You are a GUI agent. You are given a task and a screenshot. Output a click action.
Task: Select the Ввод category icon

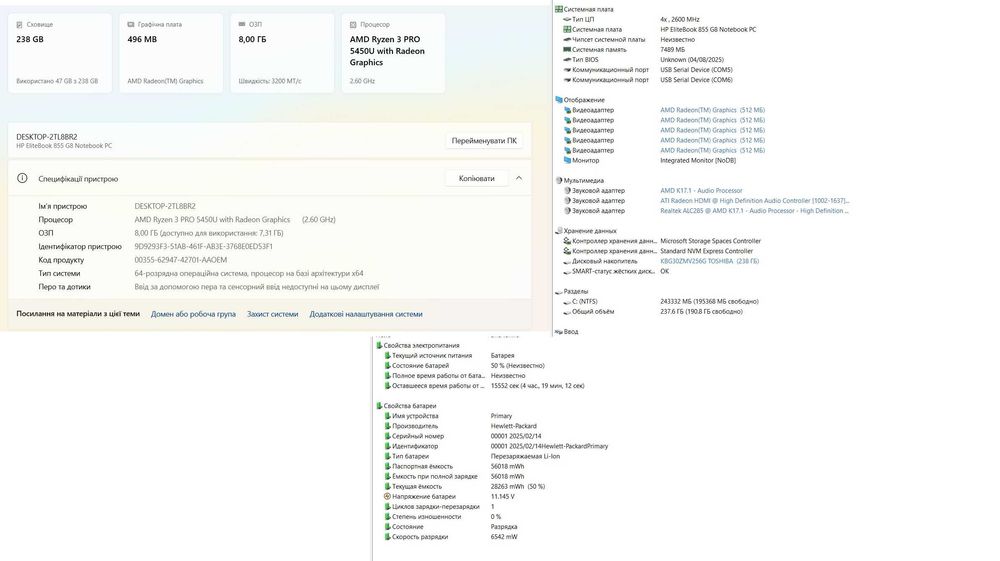559,332
